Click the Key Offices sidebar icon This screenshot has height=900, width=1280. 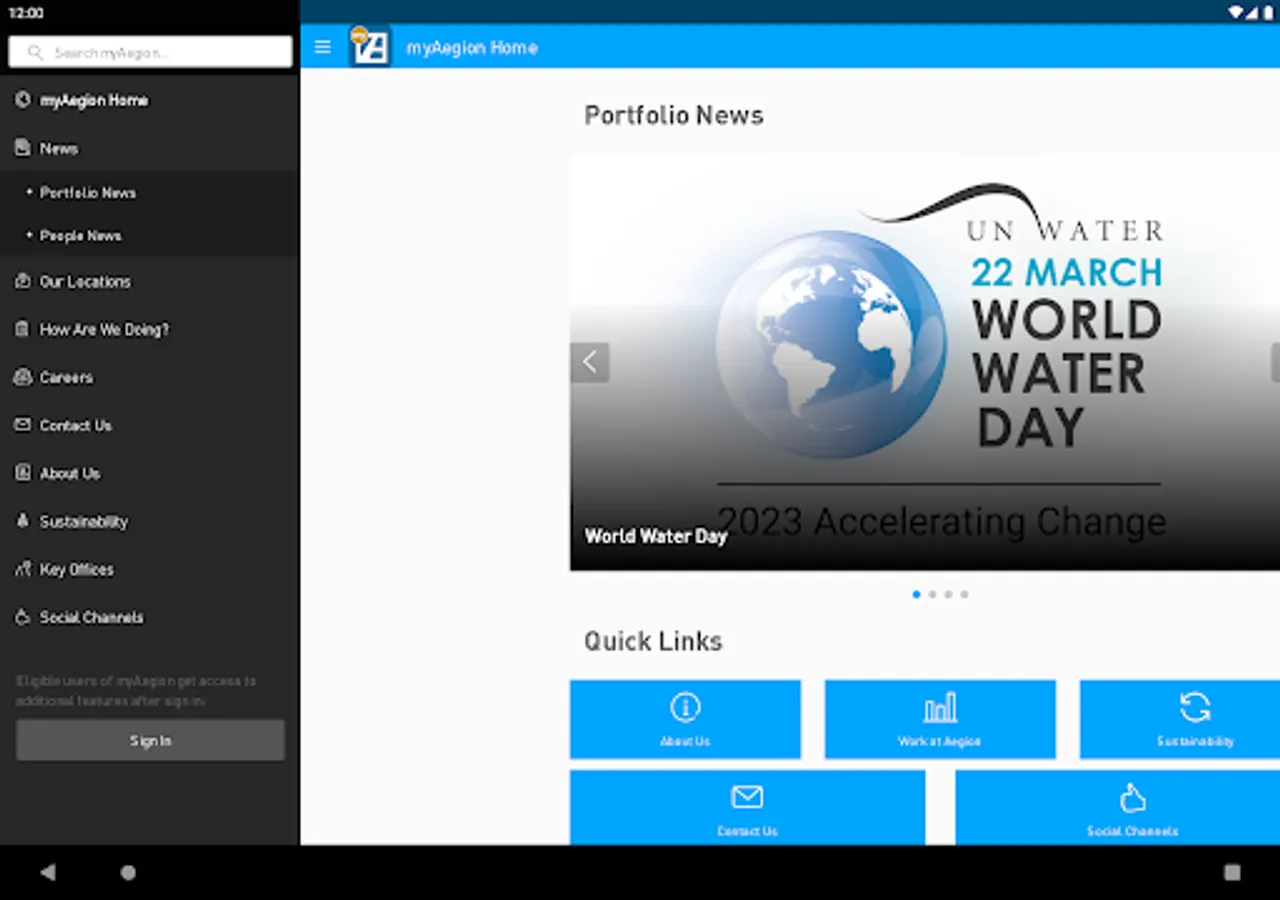[23, 569]
